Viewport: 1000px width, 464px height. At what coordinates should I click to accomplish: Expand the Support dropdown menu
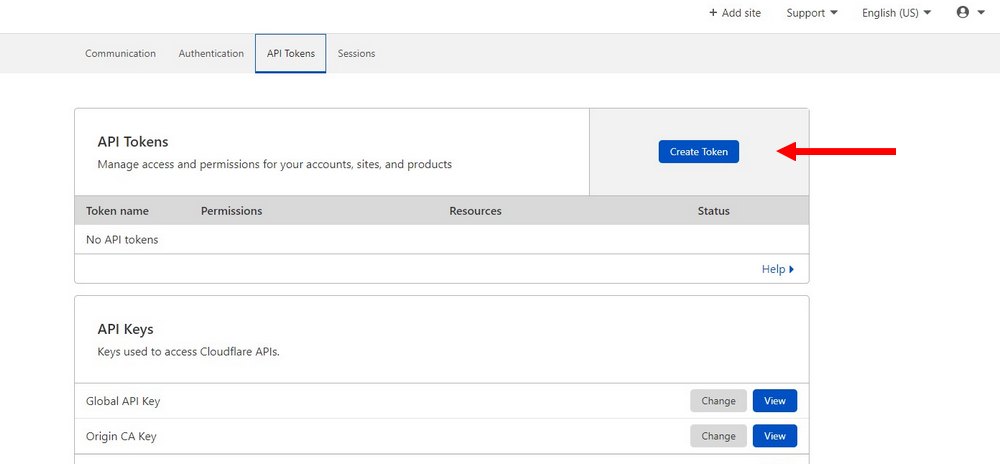pyautogui.click(x=812, y=13)
